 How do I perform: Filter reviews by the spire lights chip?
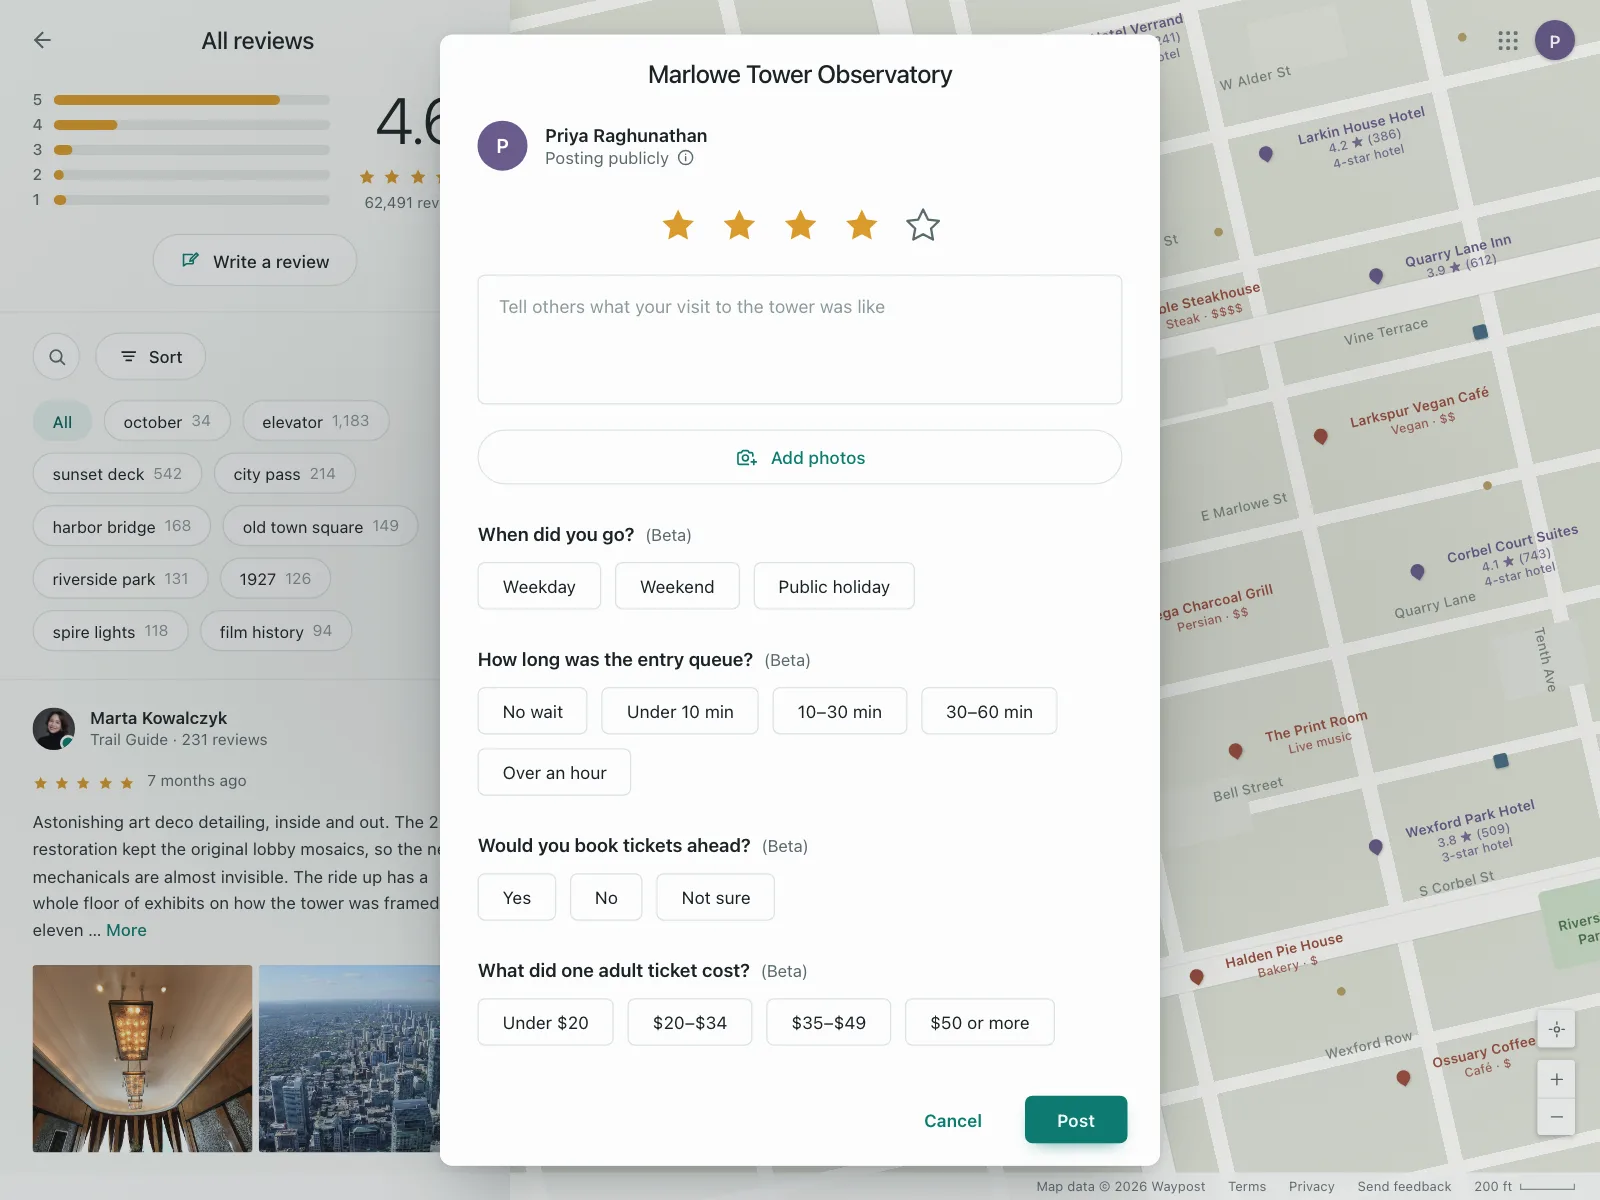click(111, 632)
